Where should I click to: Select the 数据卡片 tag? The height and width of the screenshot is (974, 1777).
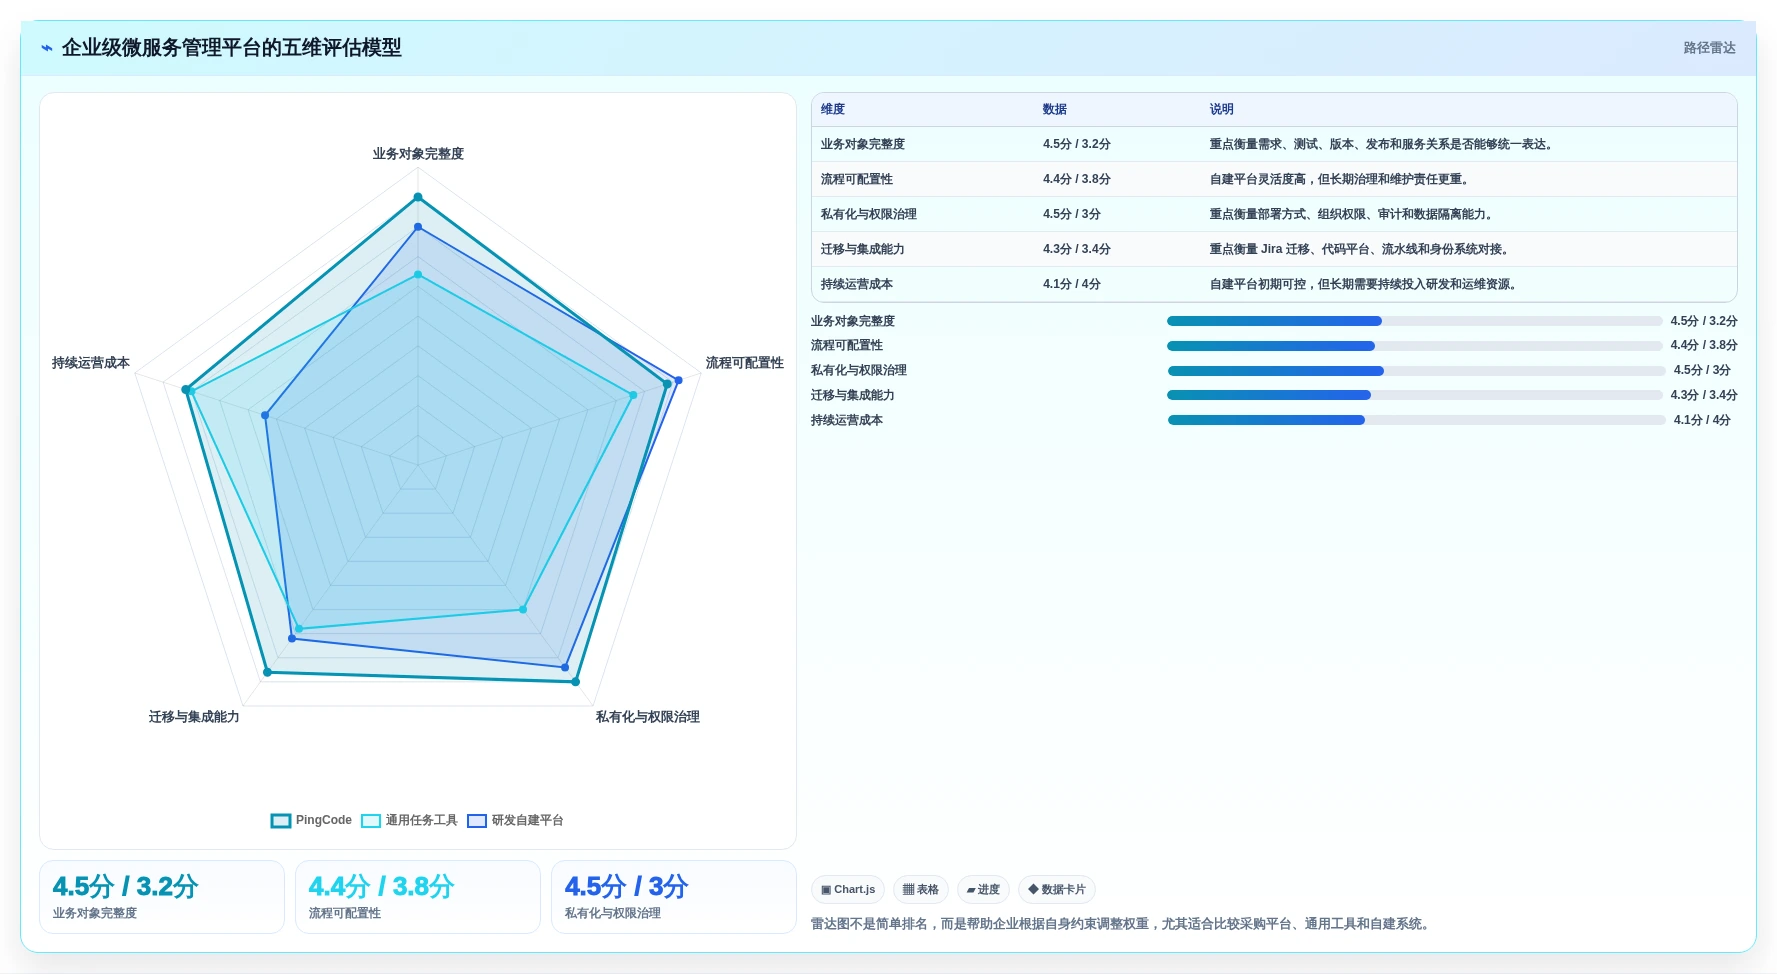(x=1057, y=889)
